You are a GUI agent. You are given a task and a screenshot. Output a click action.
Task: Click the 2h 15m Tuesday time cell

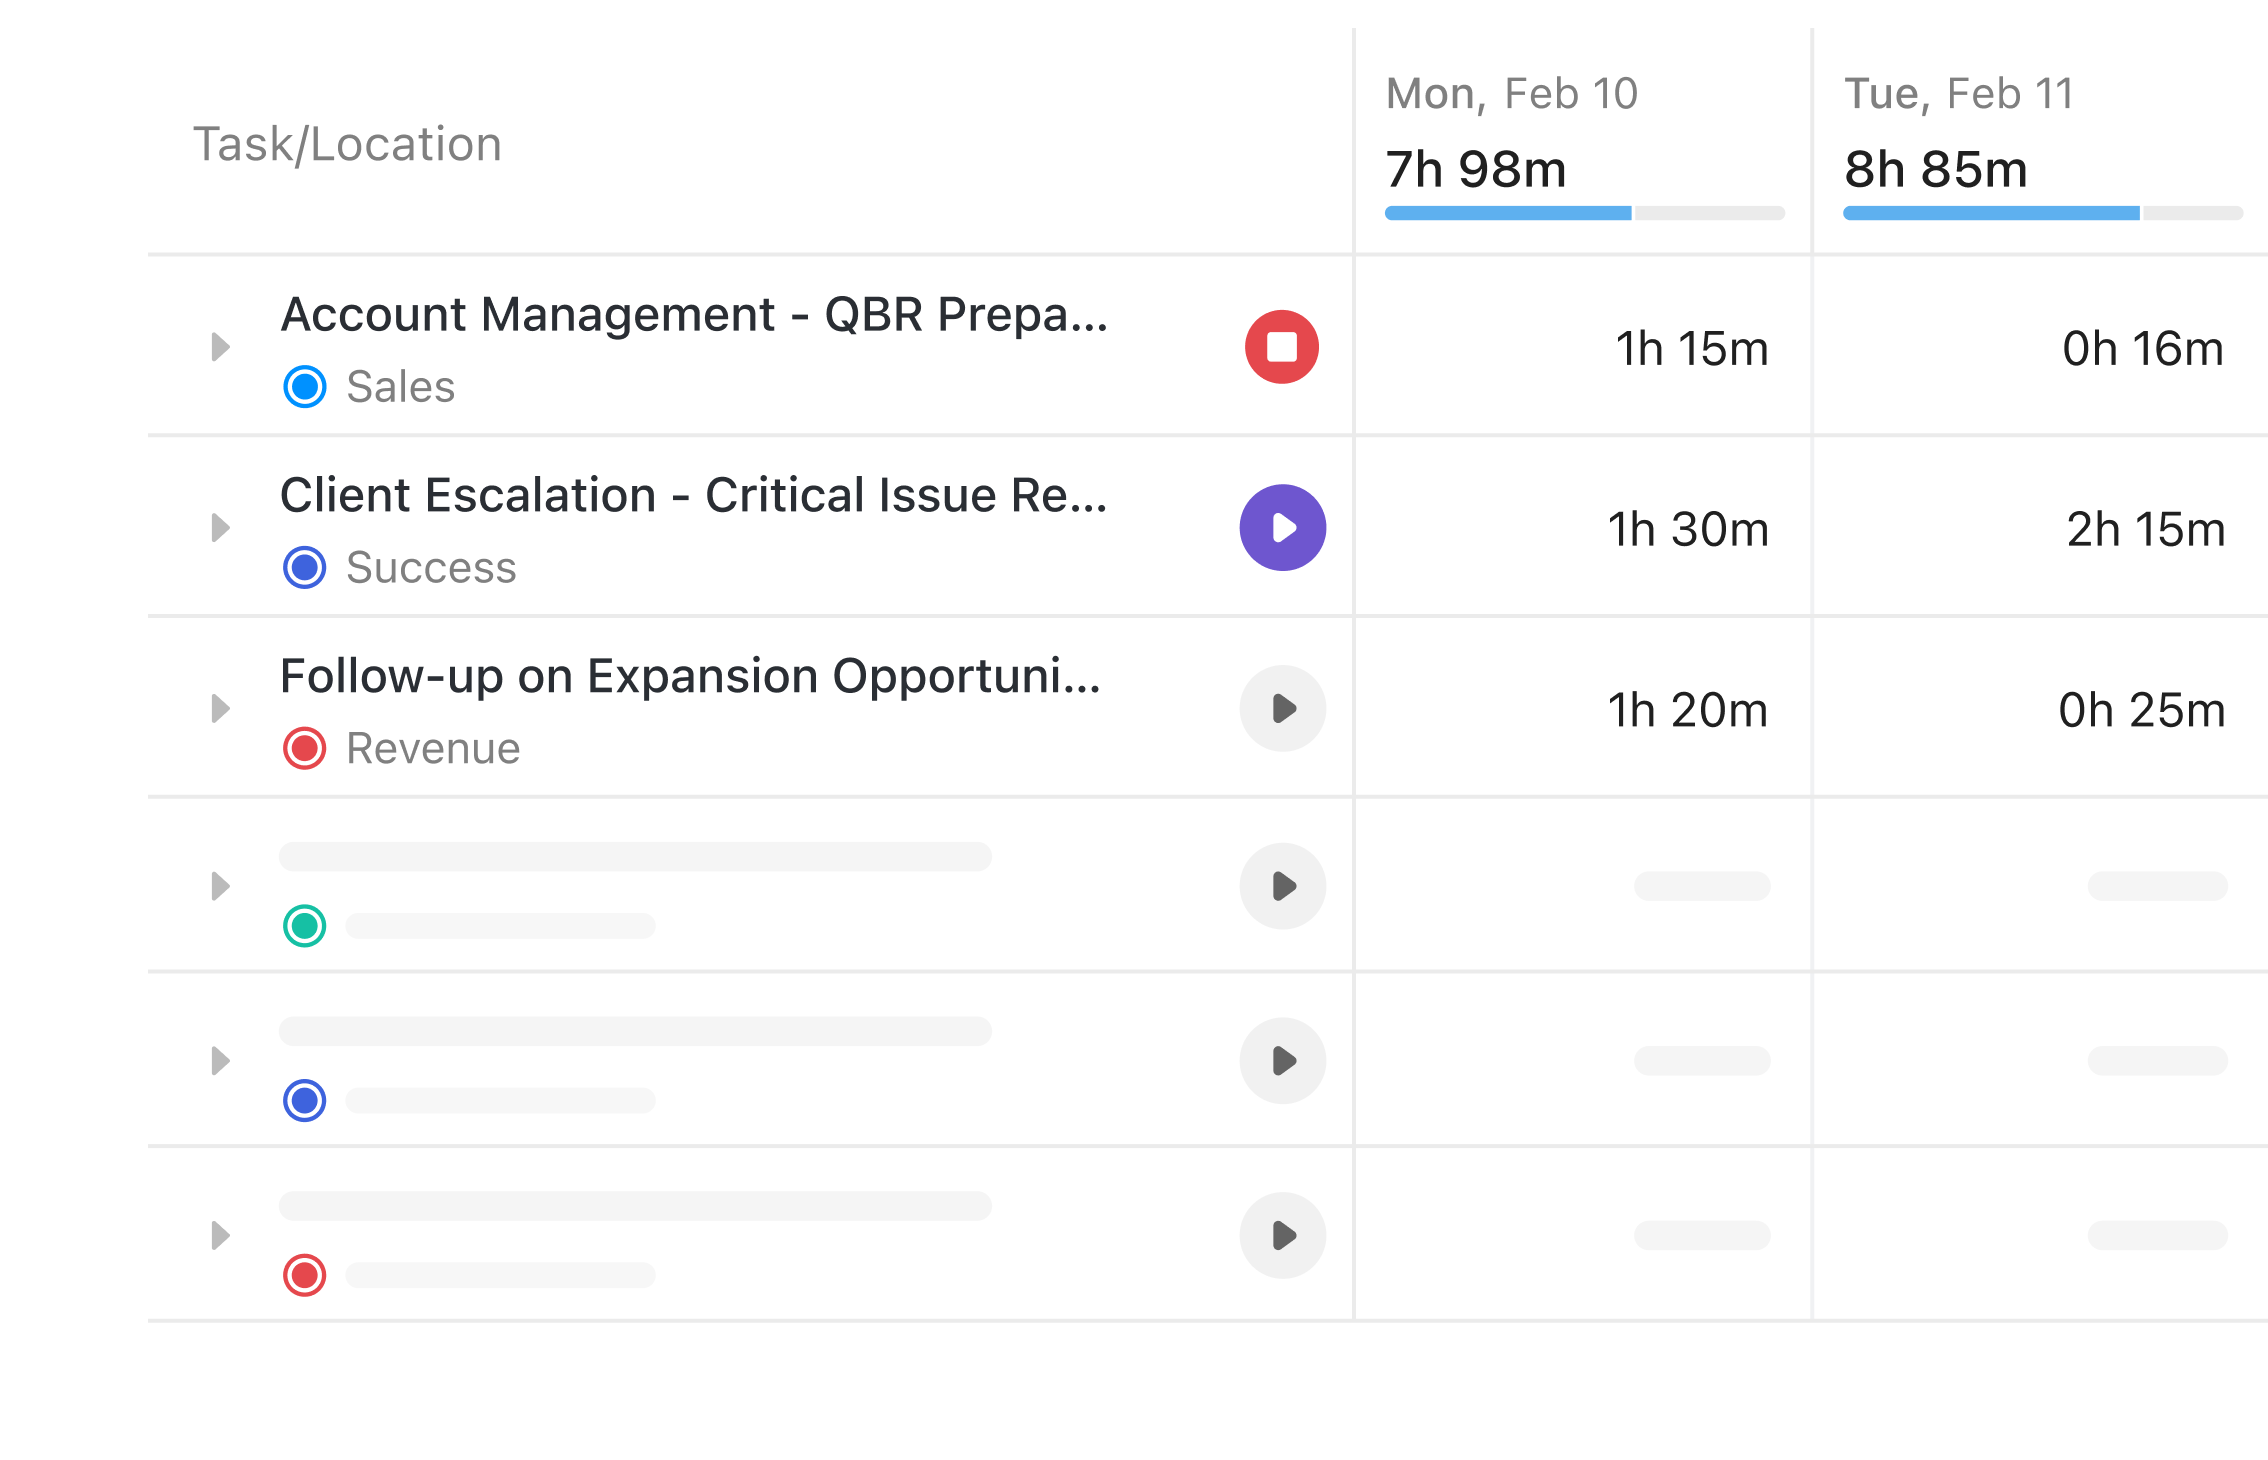(x=2145, y=530)
